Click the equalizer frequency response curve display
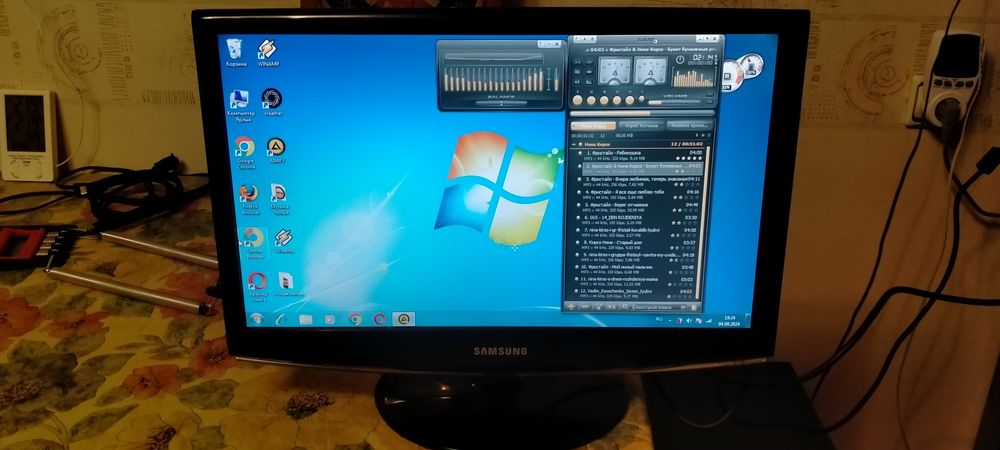The width and height of the screenshot is (1000, 450). (494, 57)
